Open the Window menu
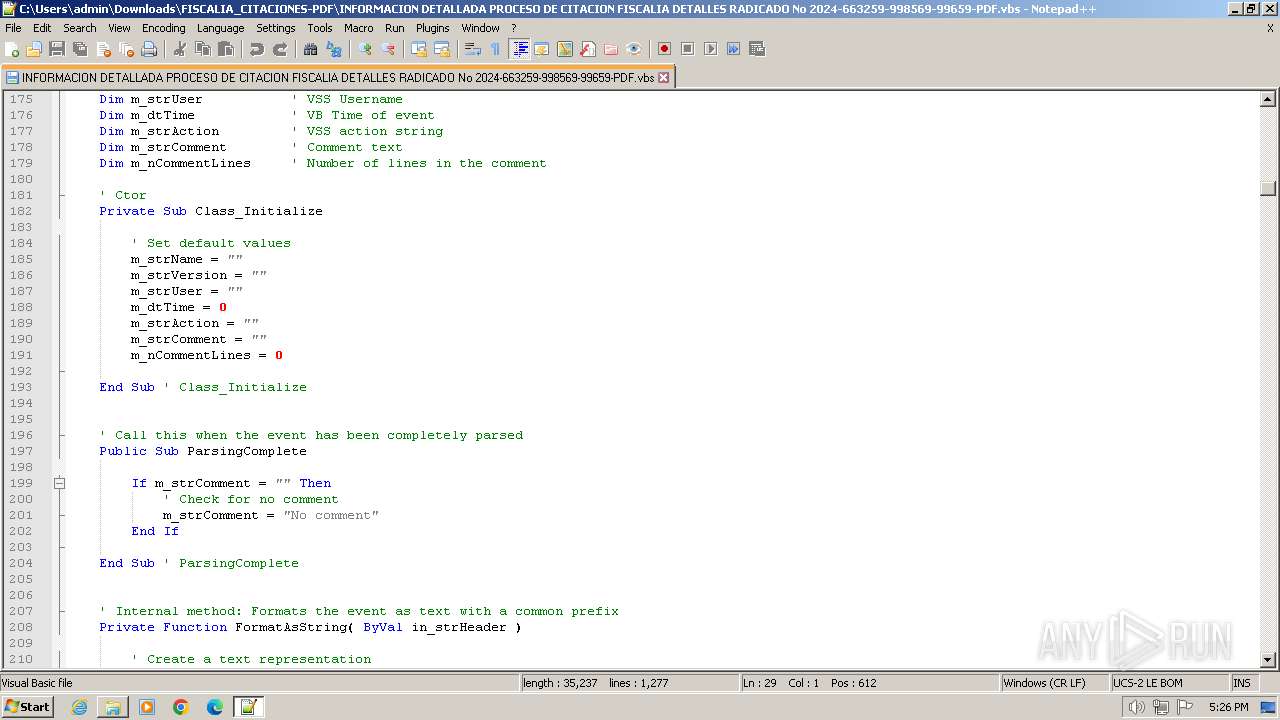 (480, 28)
